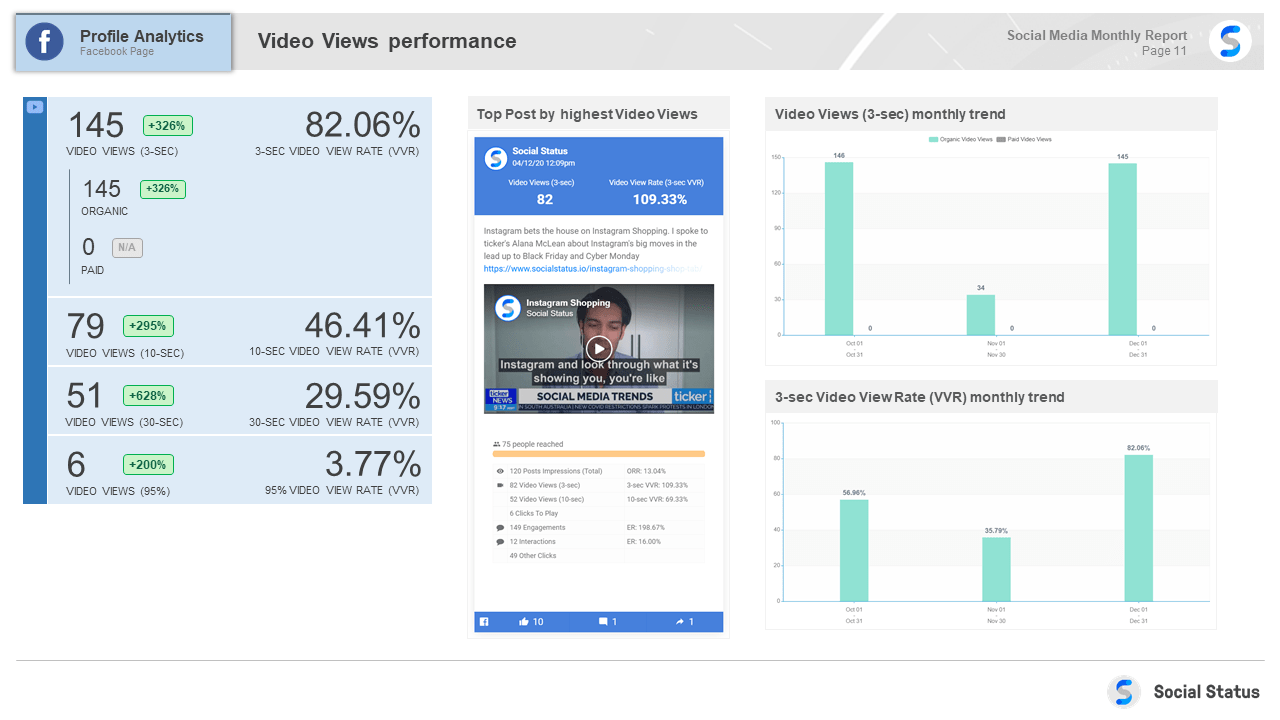Click the 6 video views (95%) number
The image size is (1280, 720).
(x=76, y=465)
